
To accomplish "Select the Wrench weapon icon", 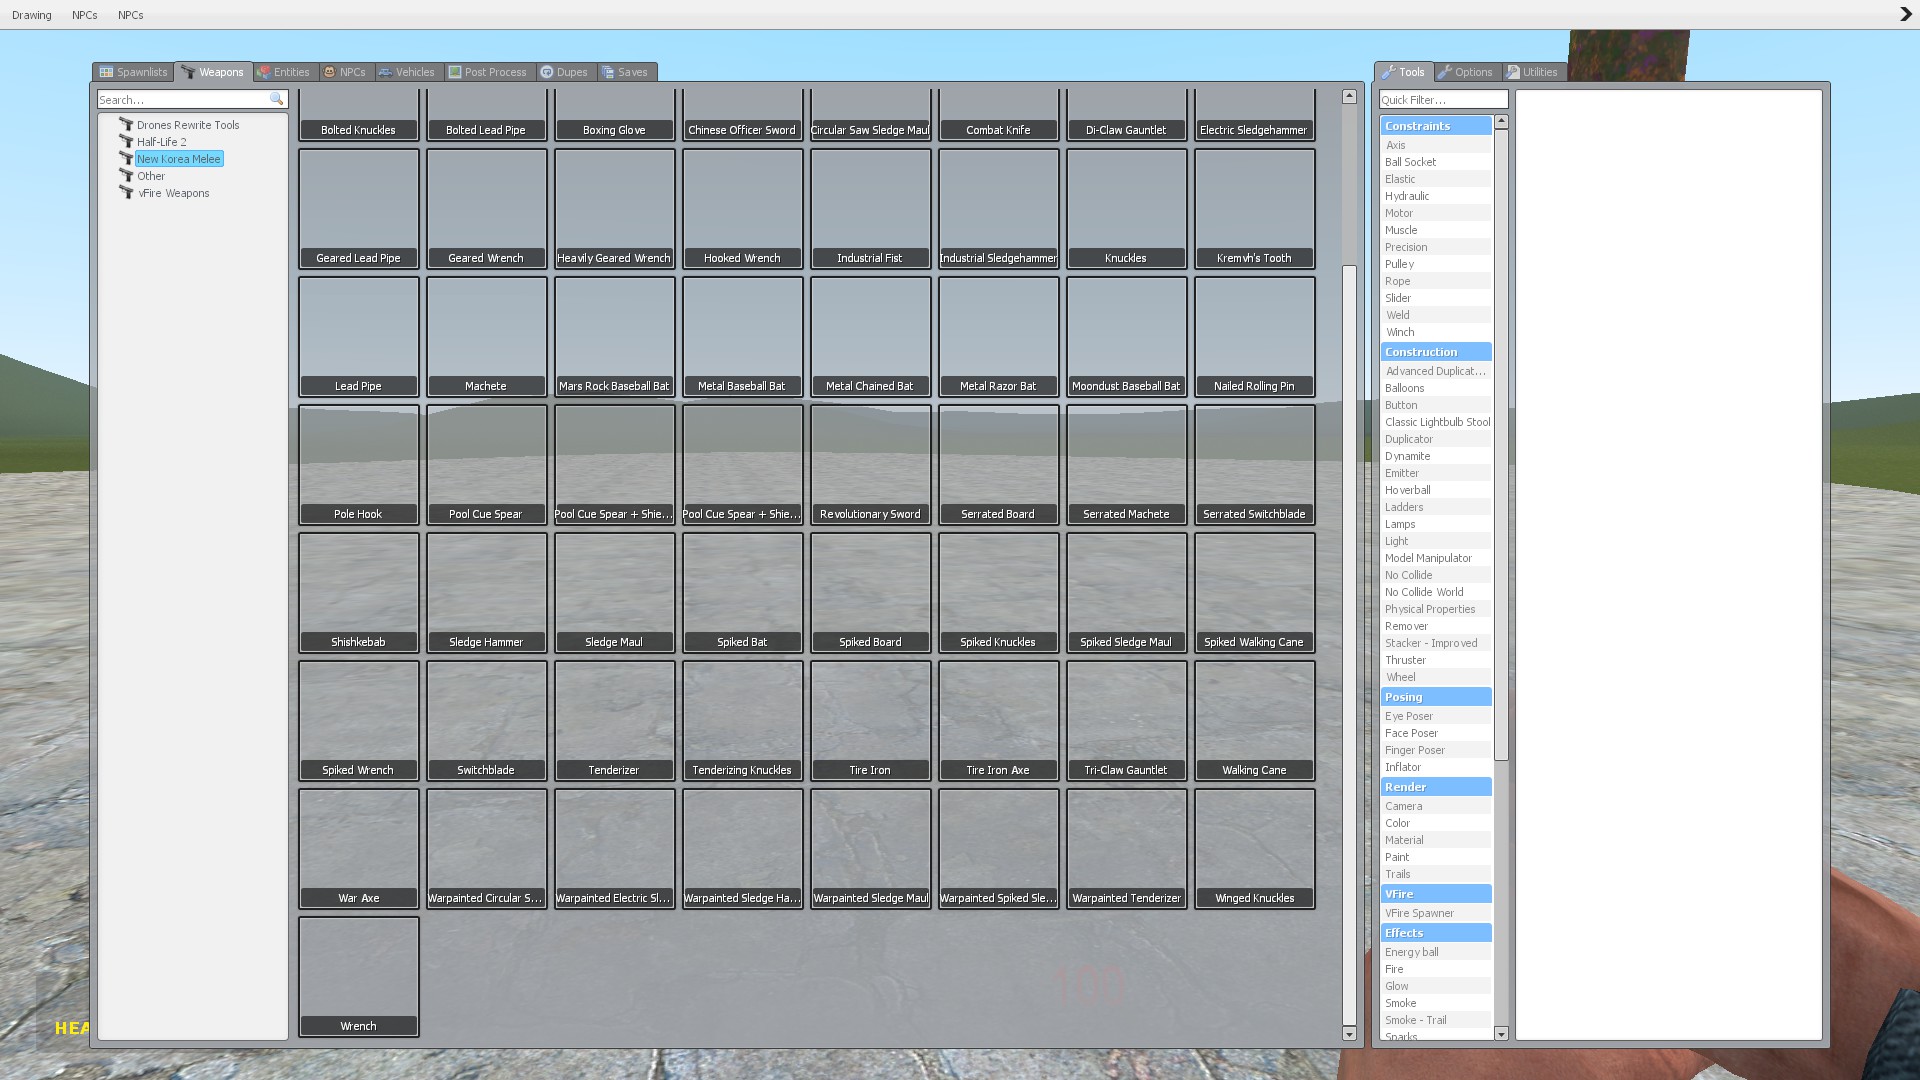I will [358, 977].
